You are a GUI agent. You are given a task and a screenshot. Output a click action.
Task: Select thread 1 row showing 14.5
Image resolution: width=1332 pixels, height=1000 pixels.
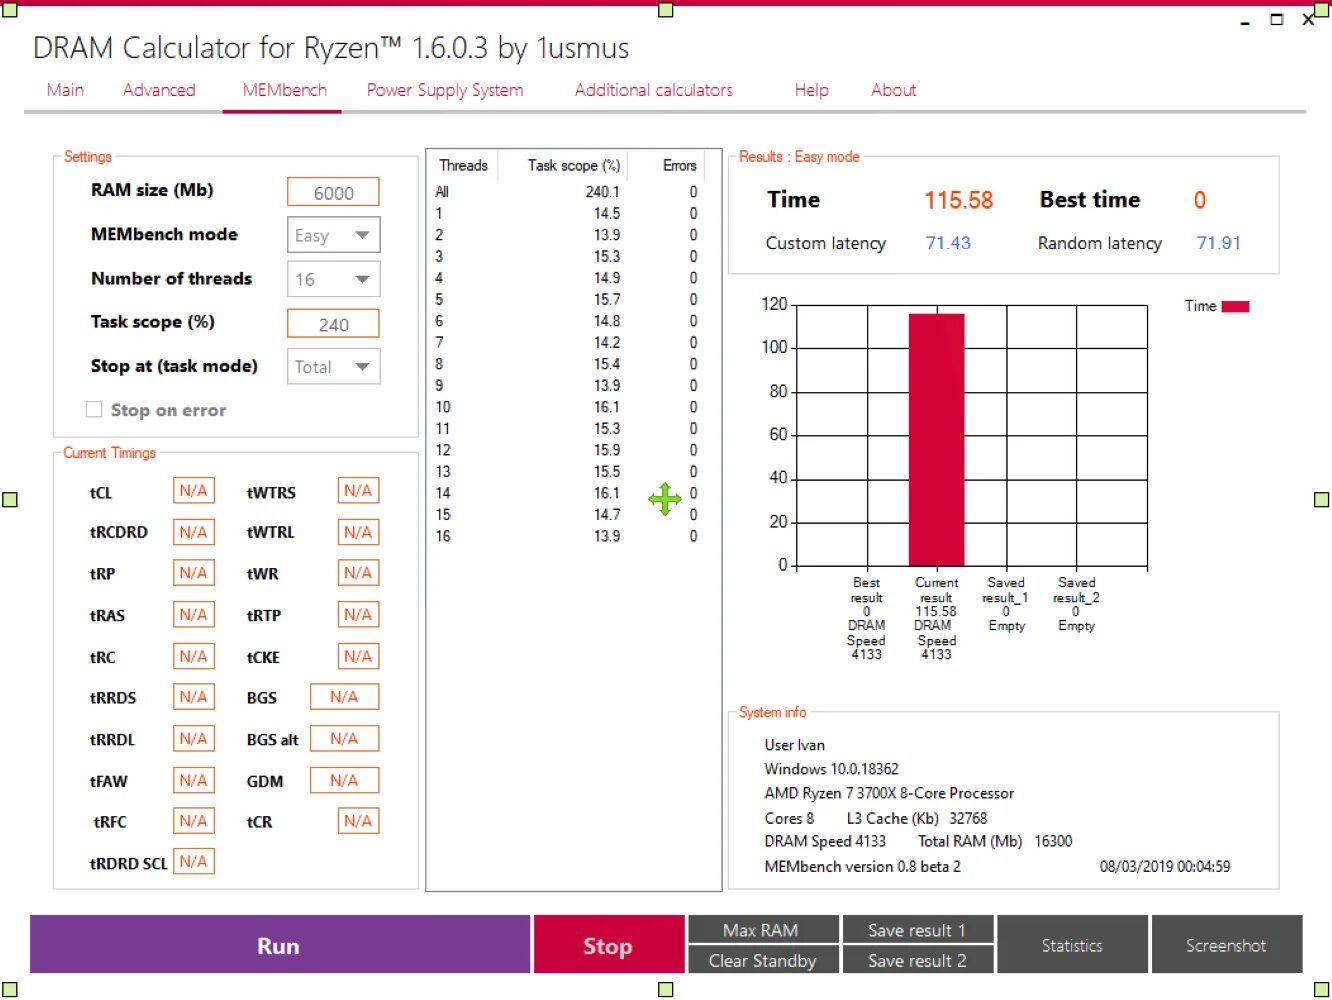coord(567,213)
